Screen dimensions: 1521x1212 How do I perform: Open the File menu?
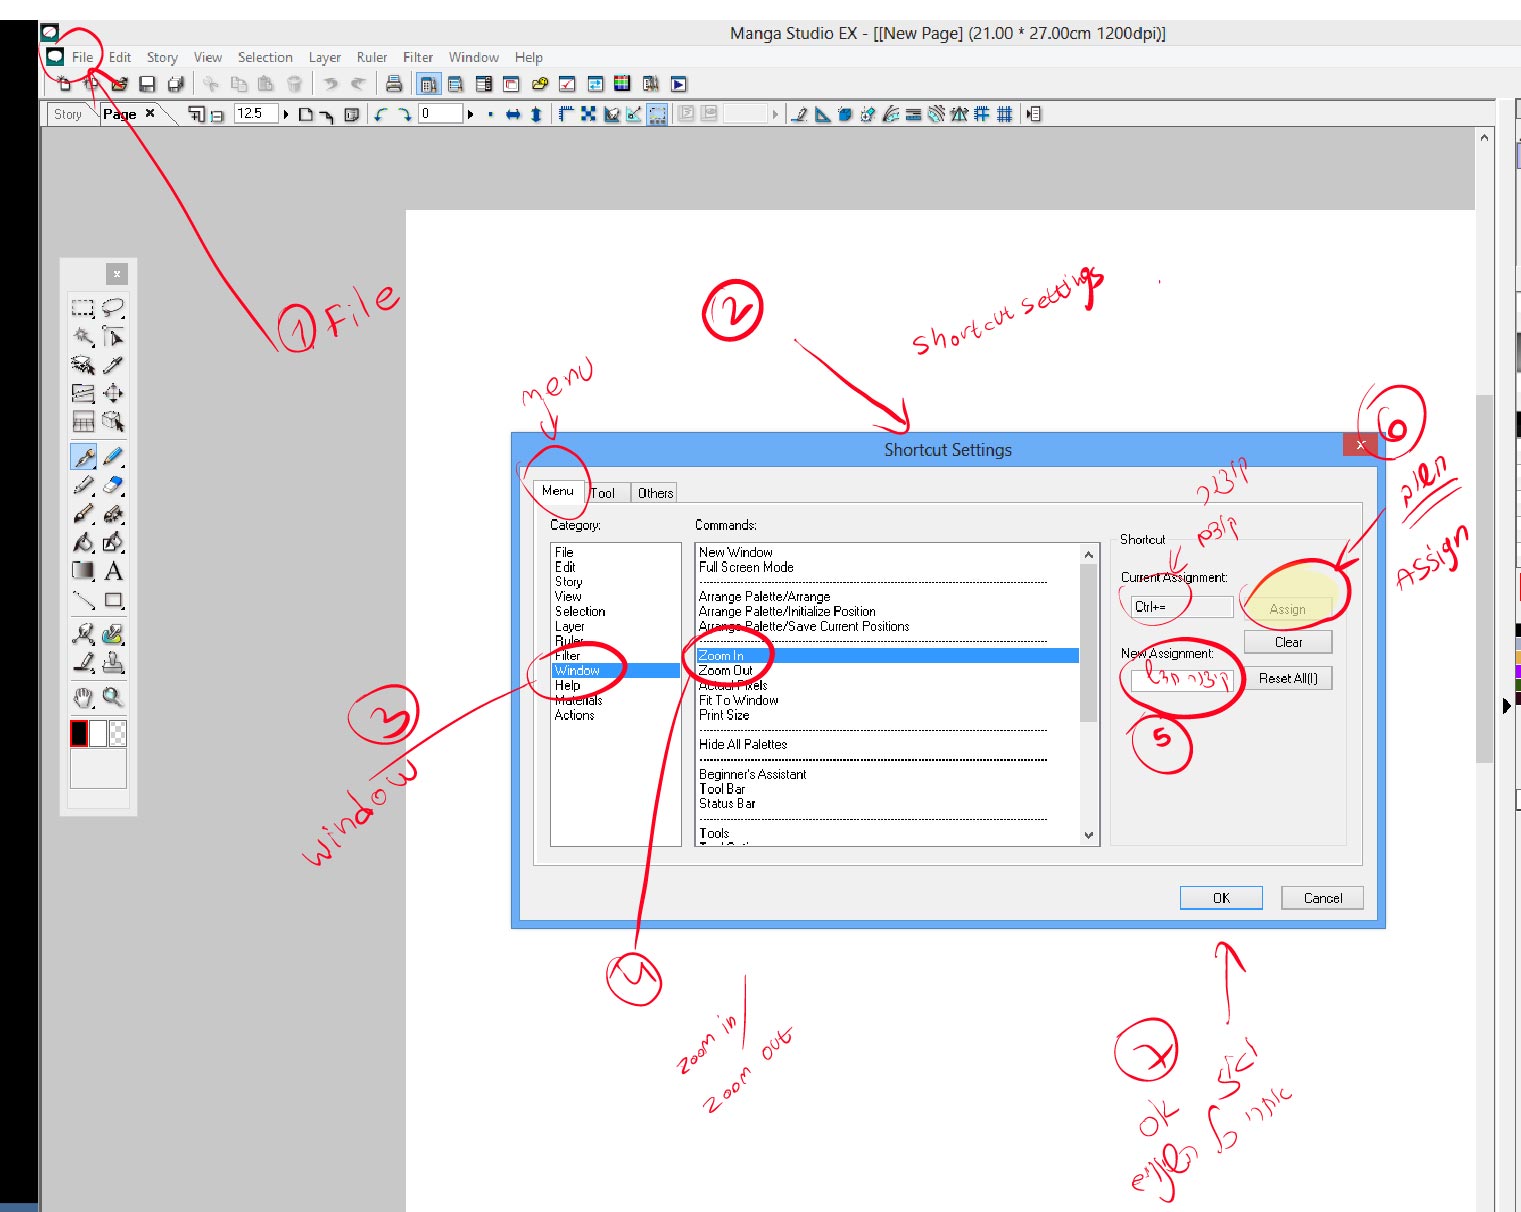(x=83, y=57)
